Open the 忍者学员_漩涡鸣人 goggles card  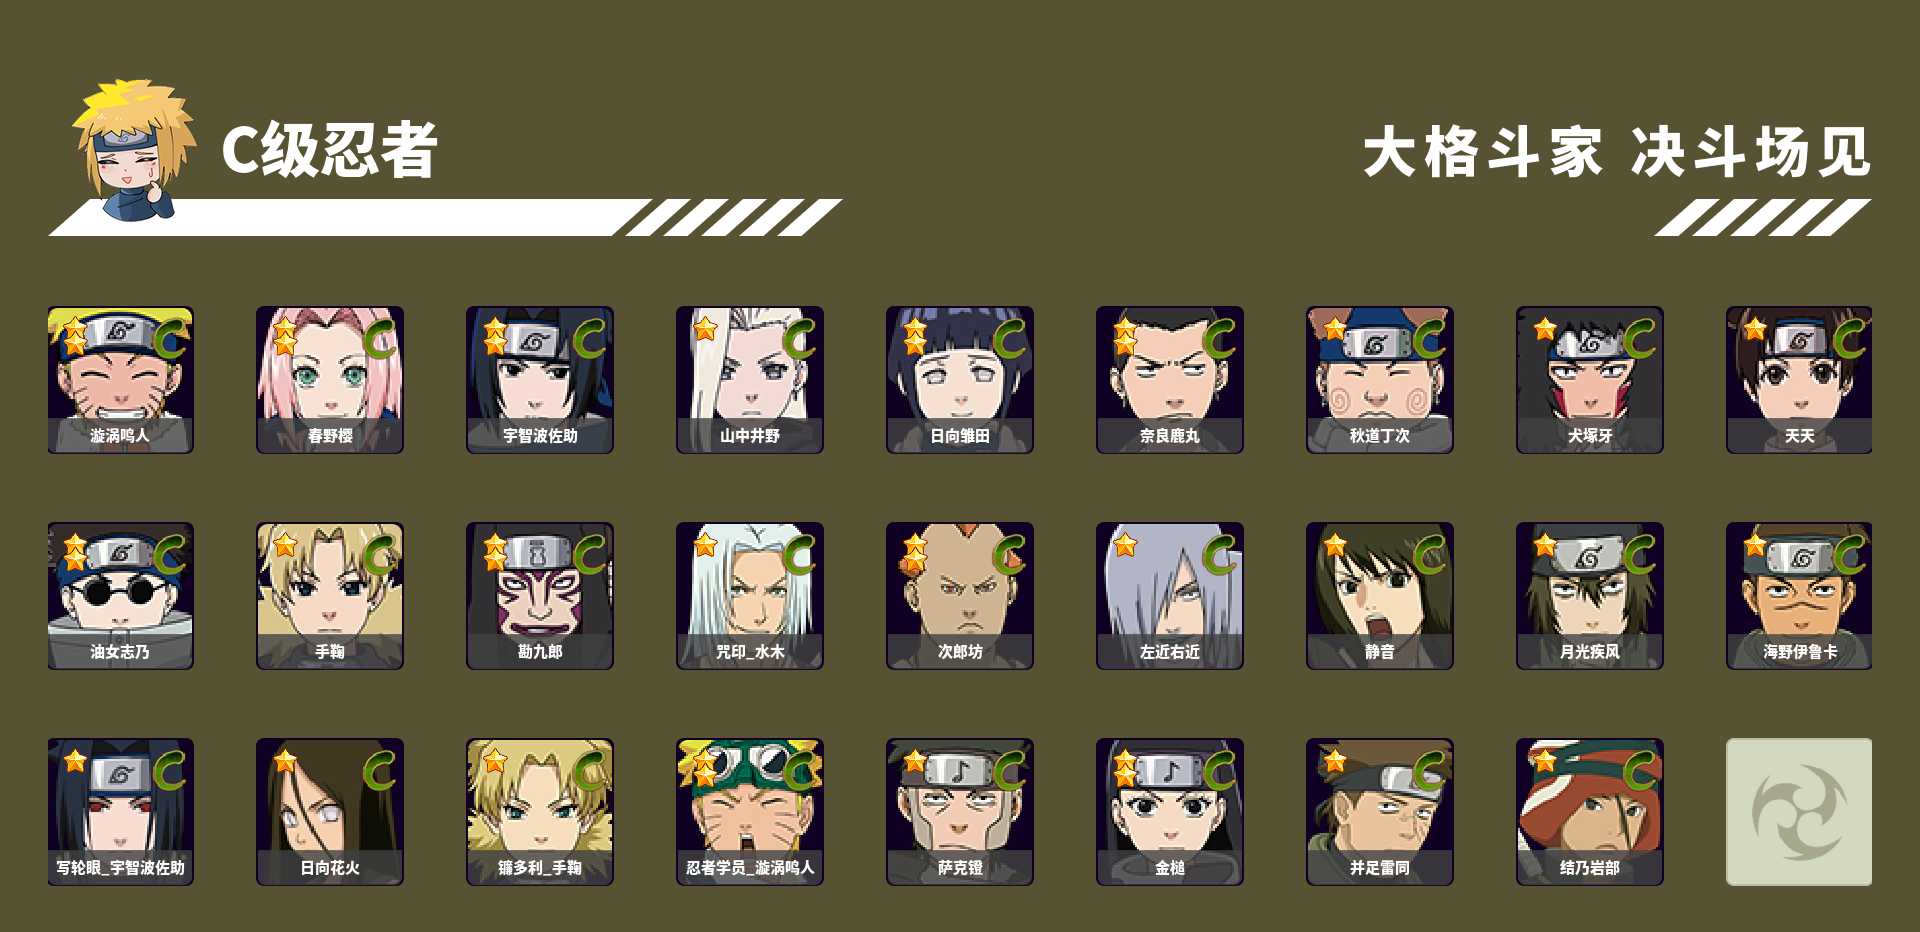click(x=750, y=812)
